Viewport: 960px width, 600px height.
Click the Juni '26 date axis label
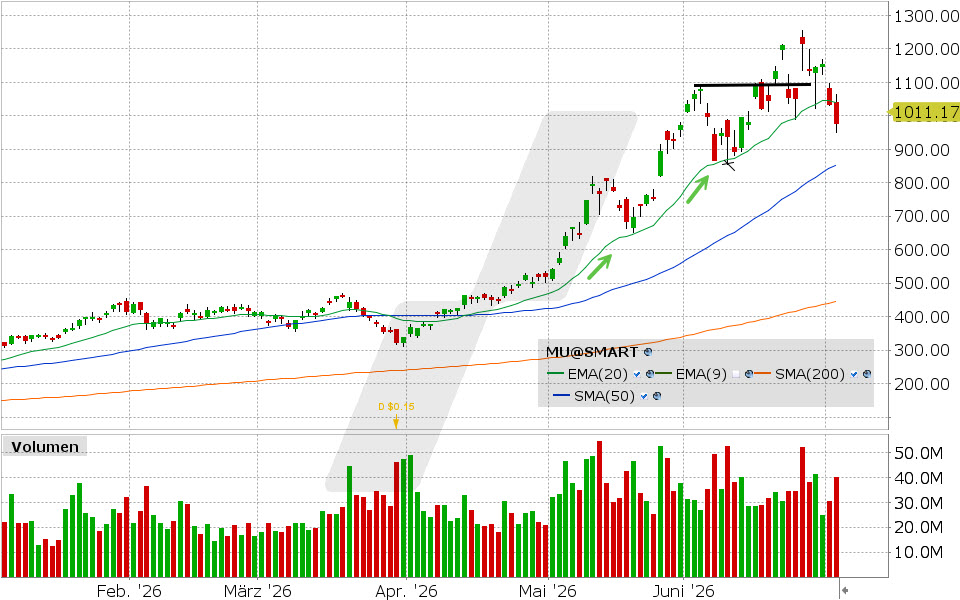point(683,591)
